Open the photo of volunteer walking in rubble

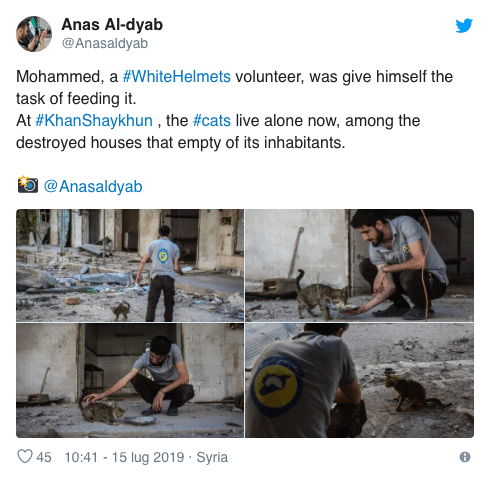click(x=130, y=265)
